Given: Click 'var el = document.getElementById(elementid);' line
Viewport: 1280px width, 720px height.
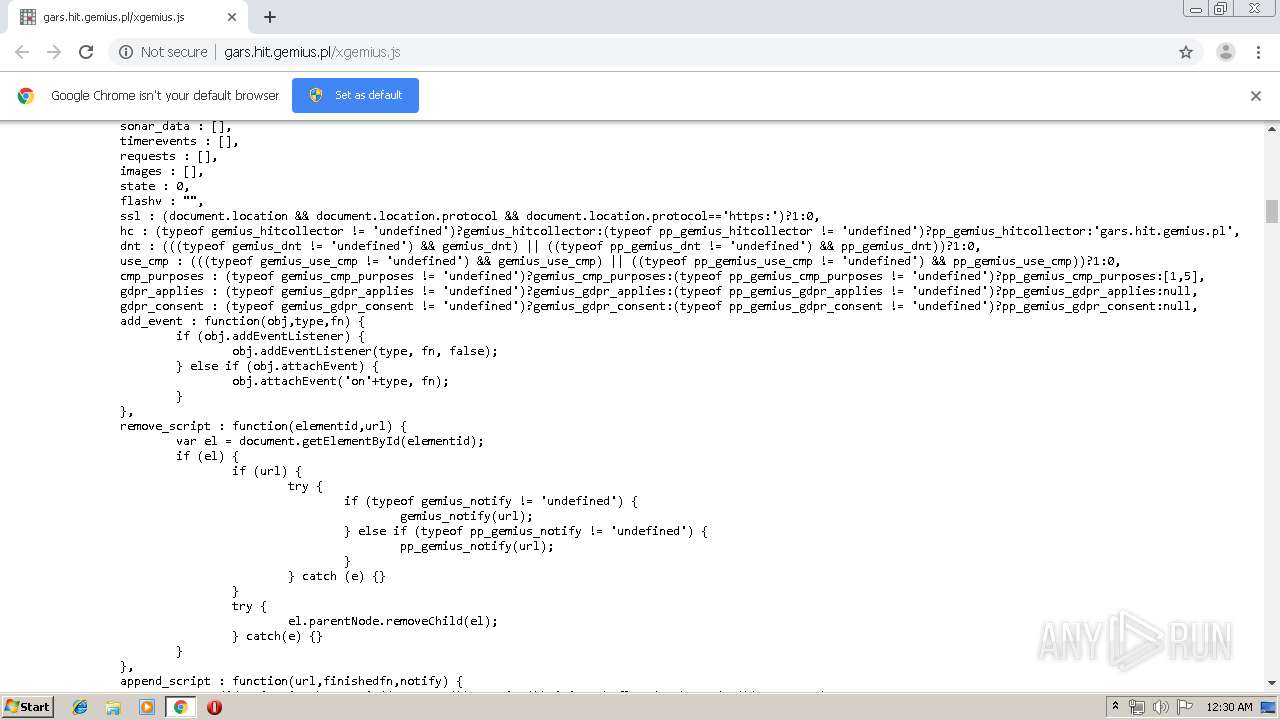Looking at the screenshot, I should coord(330,441).
